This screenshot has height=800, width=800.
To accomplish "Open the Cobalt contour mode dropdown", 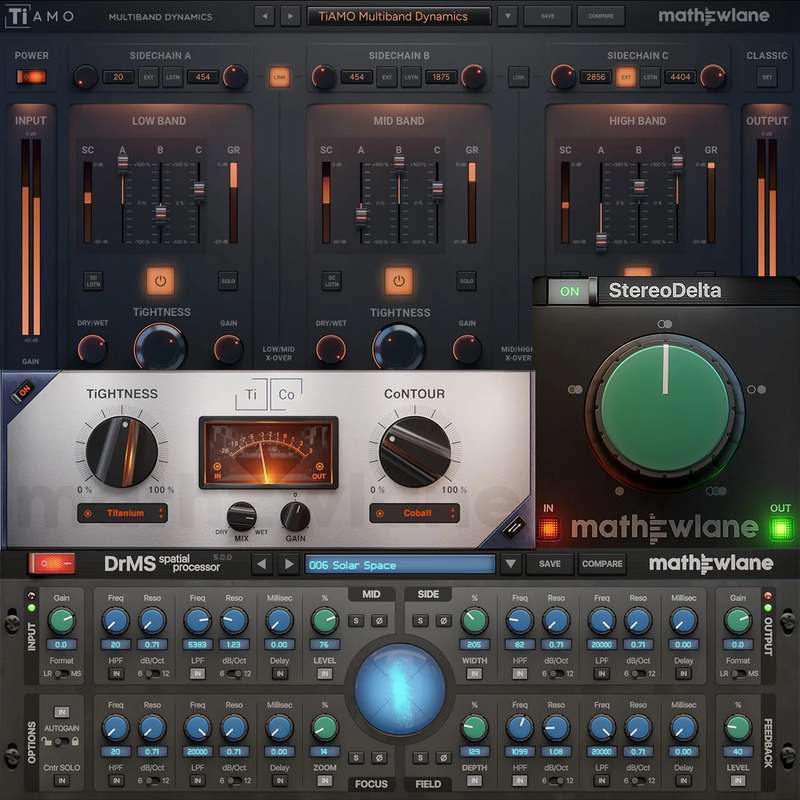I will 414,513.
